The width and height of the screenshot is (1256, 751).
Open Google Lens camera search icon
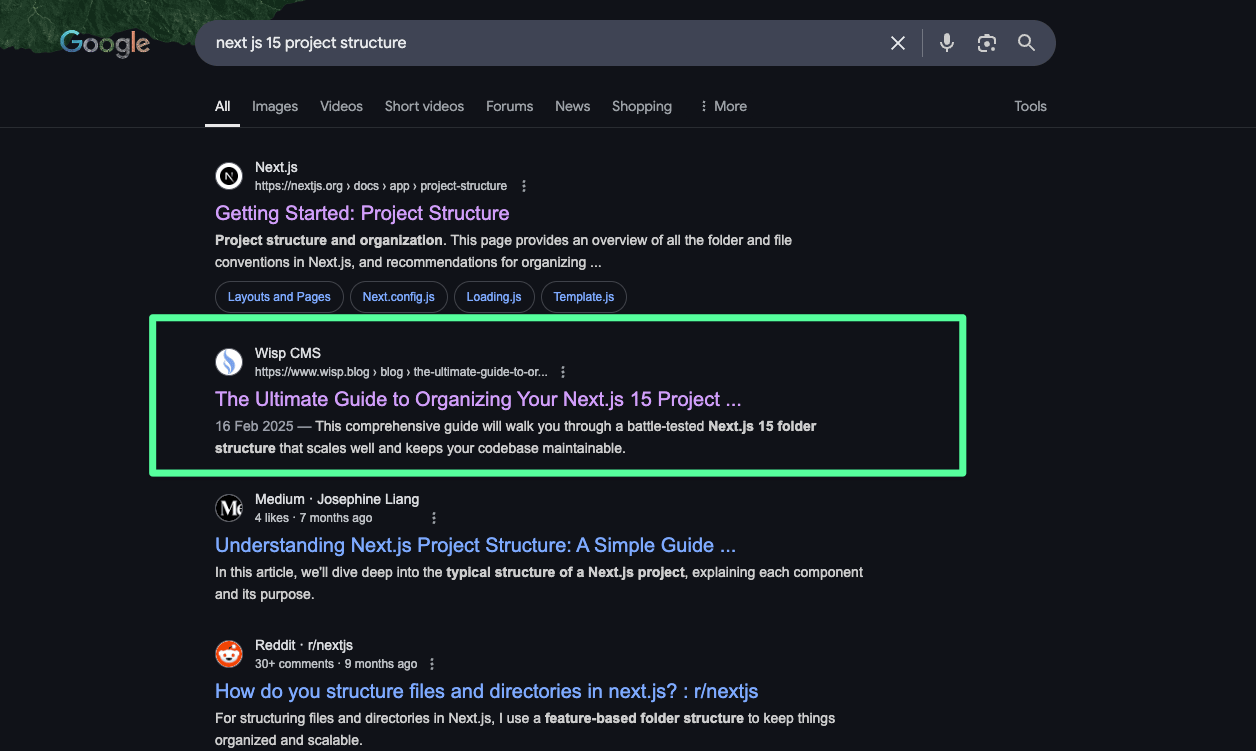click(x=987, y=43)
